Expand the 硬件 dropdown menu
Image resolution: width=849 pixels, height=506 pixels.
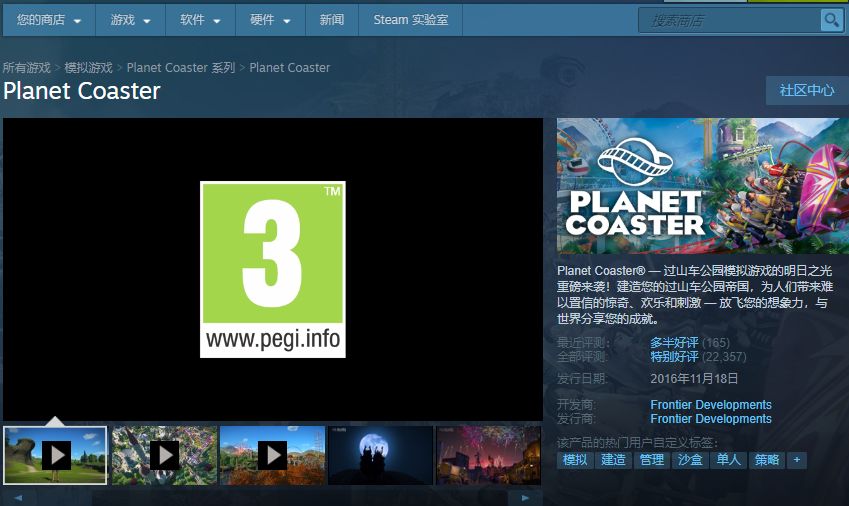click(x=270, y=20)
